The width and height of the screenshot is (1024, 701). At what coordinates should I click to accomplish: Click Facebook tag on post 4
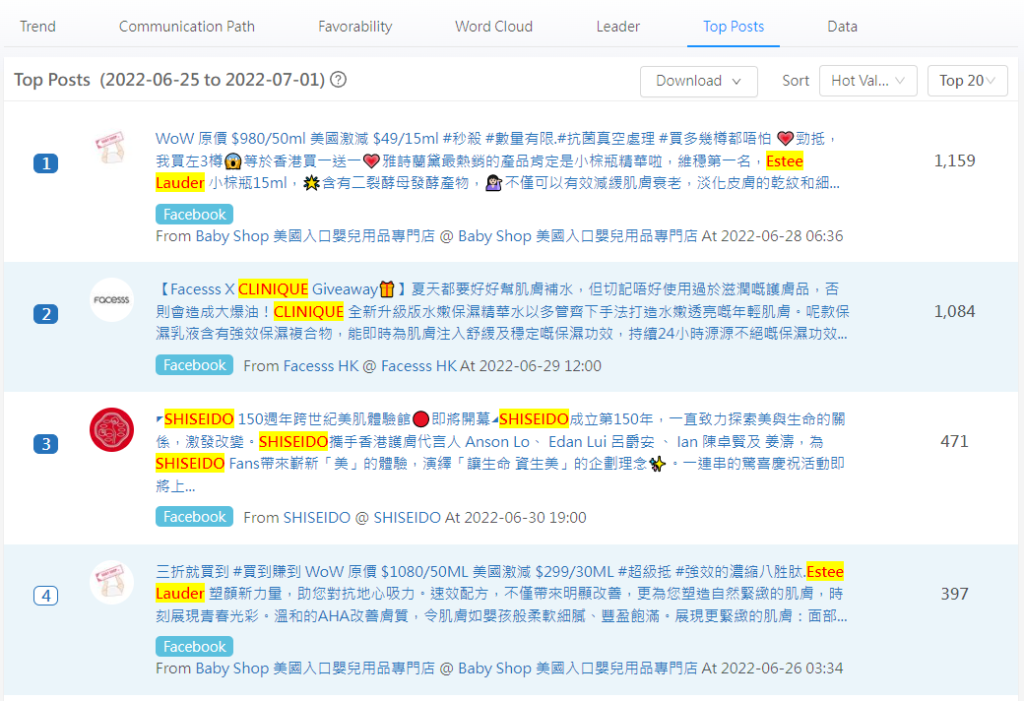click(194, 647)
